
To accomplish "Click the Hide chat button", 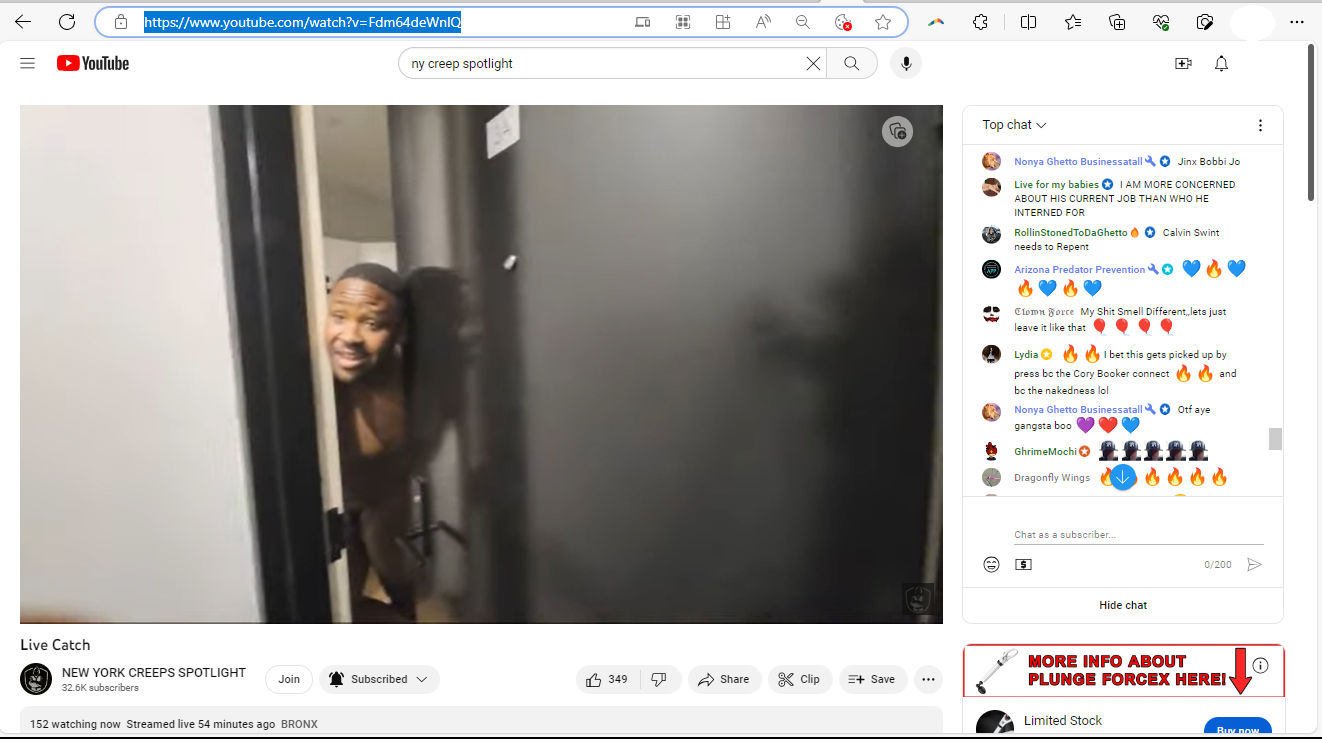I will tap(1123, 605).
